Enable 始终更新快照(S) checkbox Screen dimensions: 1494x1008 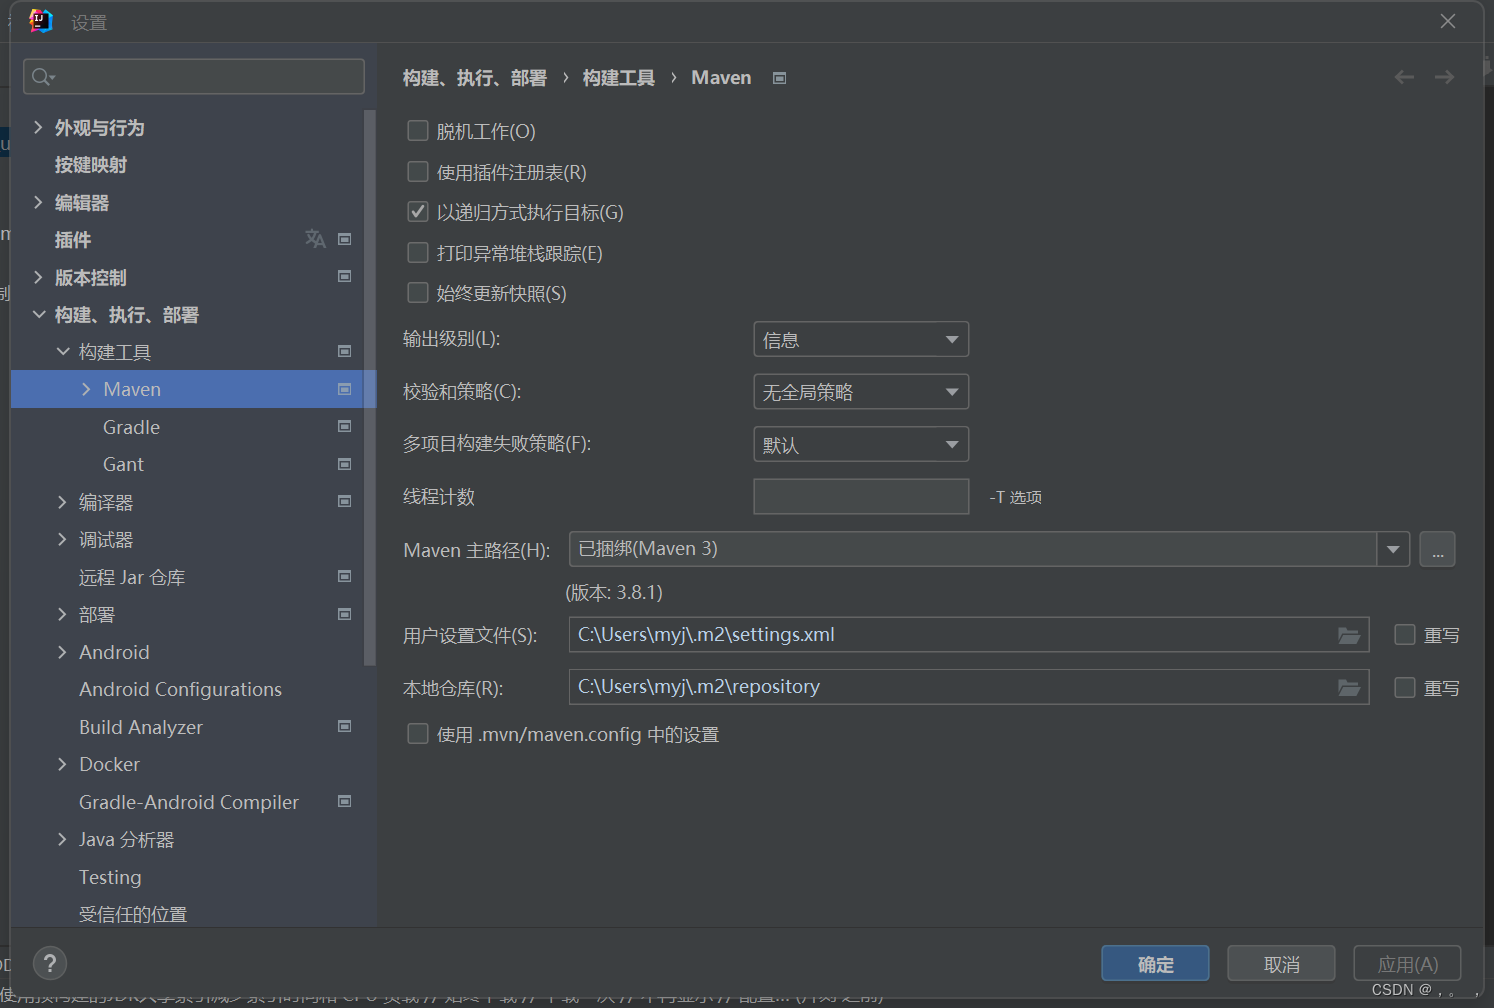click(x=418, y=293)
